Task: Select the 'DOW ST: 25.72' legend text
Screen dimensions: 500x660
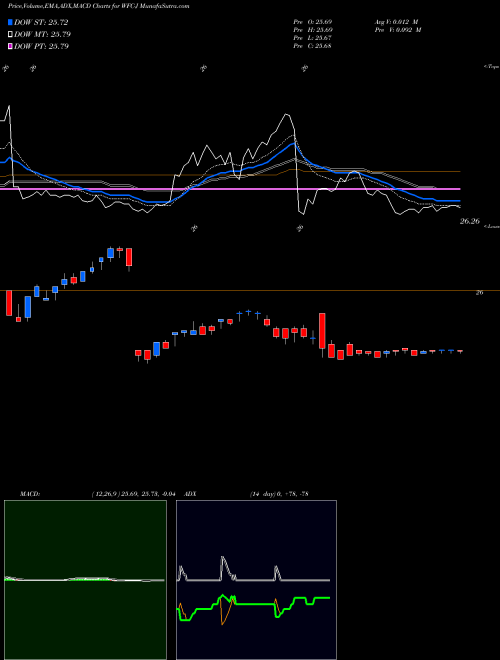Action: tap(41, 22)
